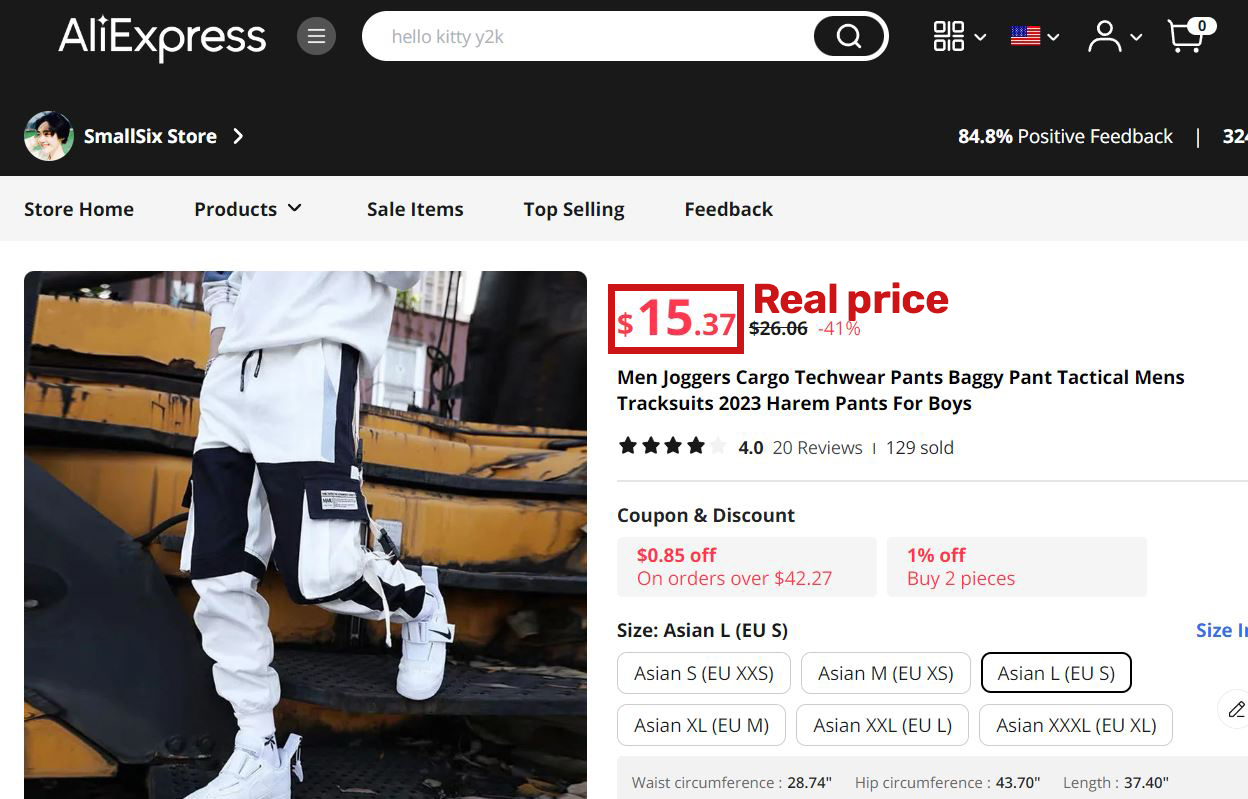Choose size Asian XL (EU M)
The height and width of the screenshot is (799, 1248).
[701, 725]
